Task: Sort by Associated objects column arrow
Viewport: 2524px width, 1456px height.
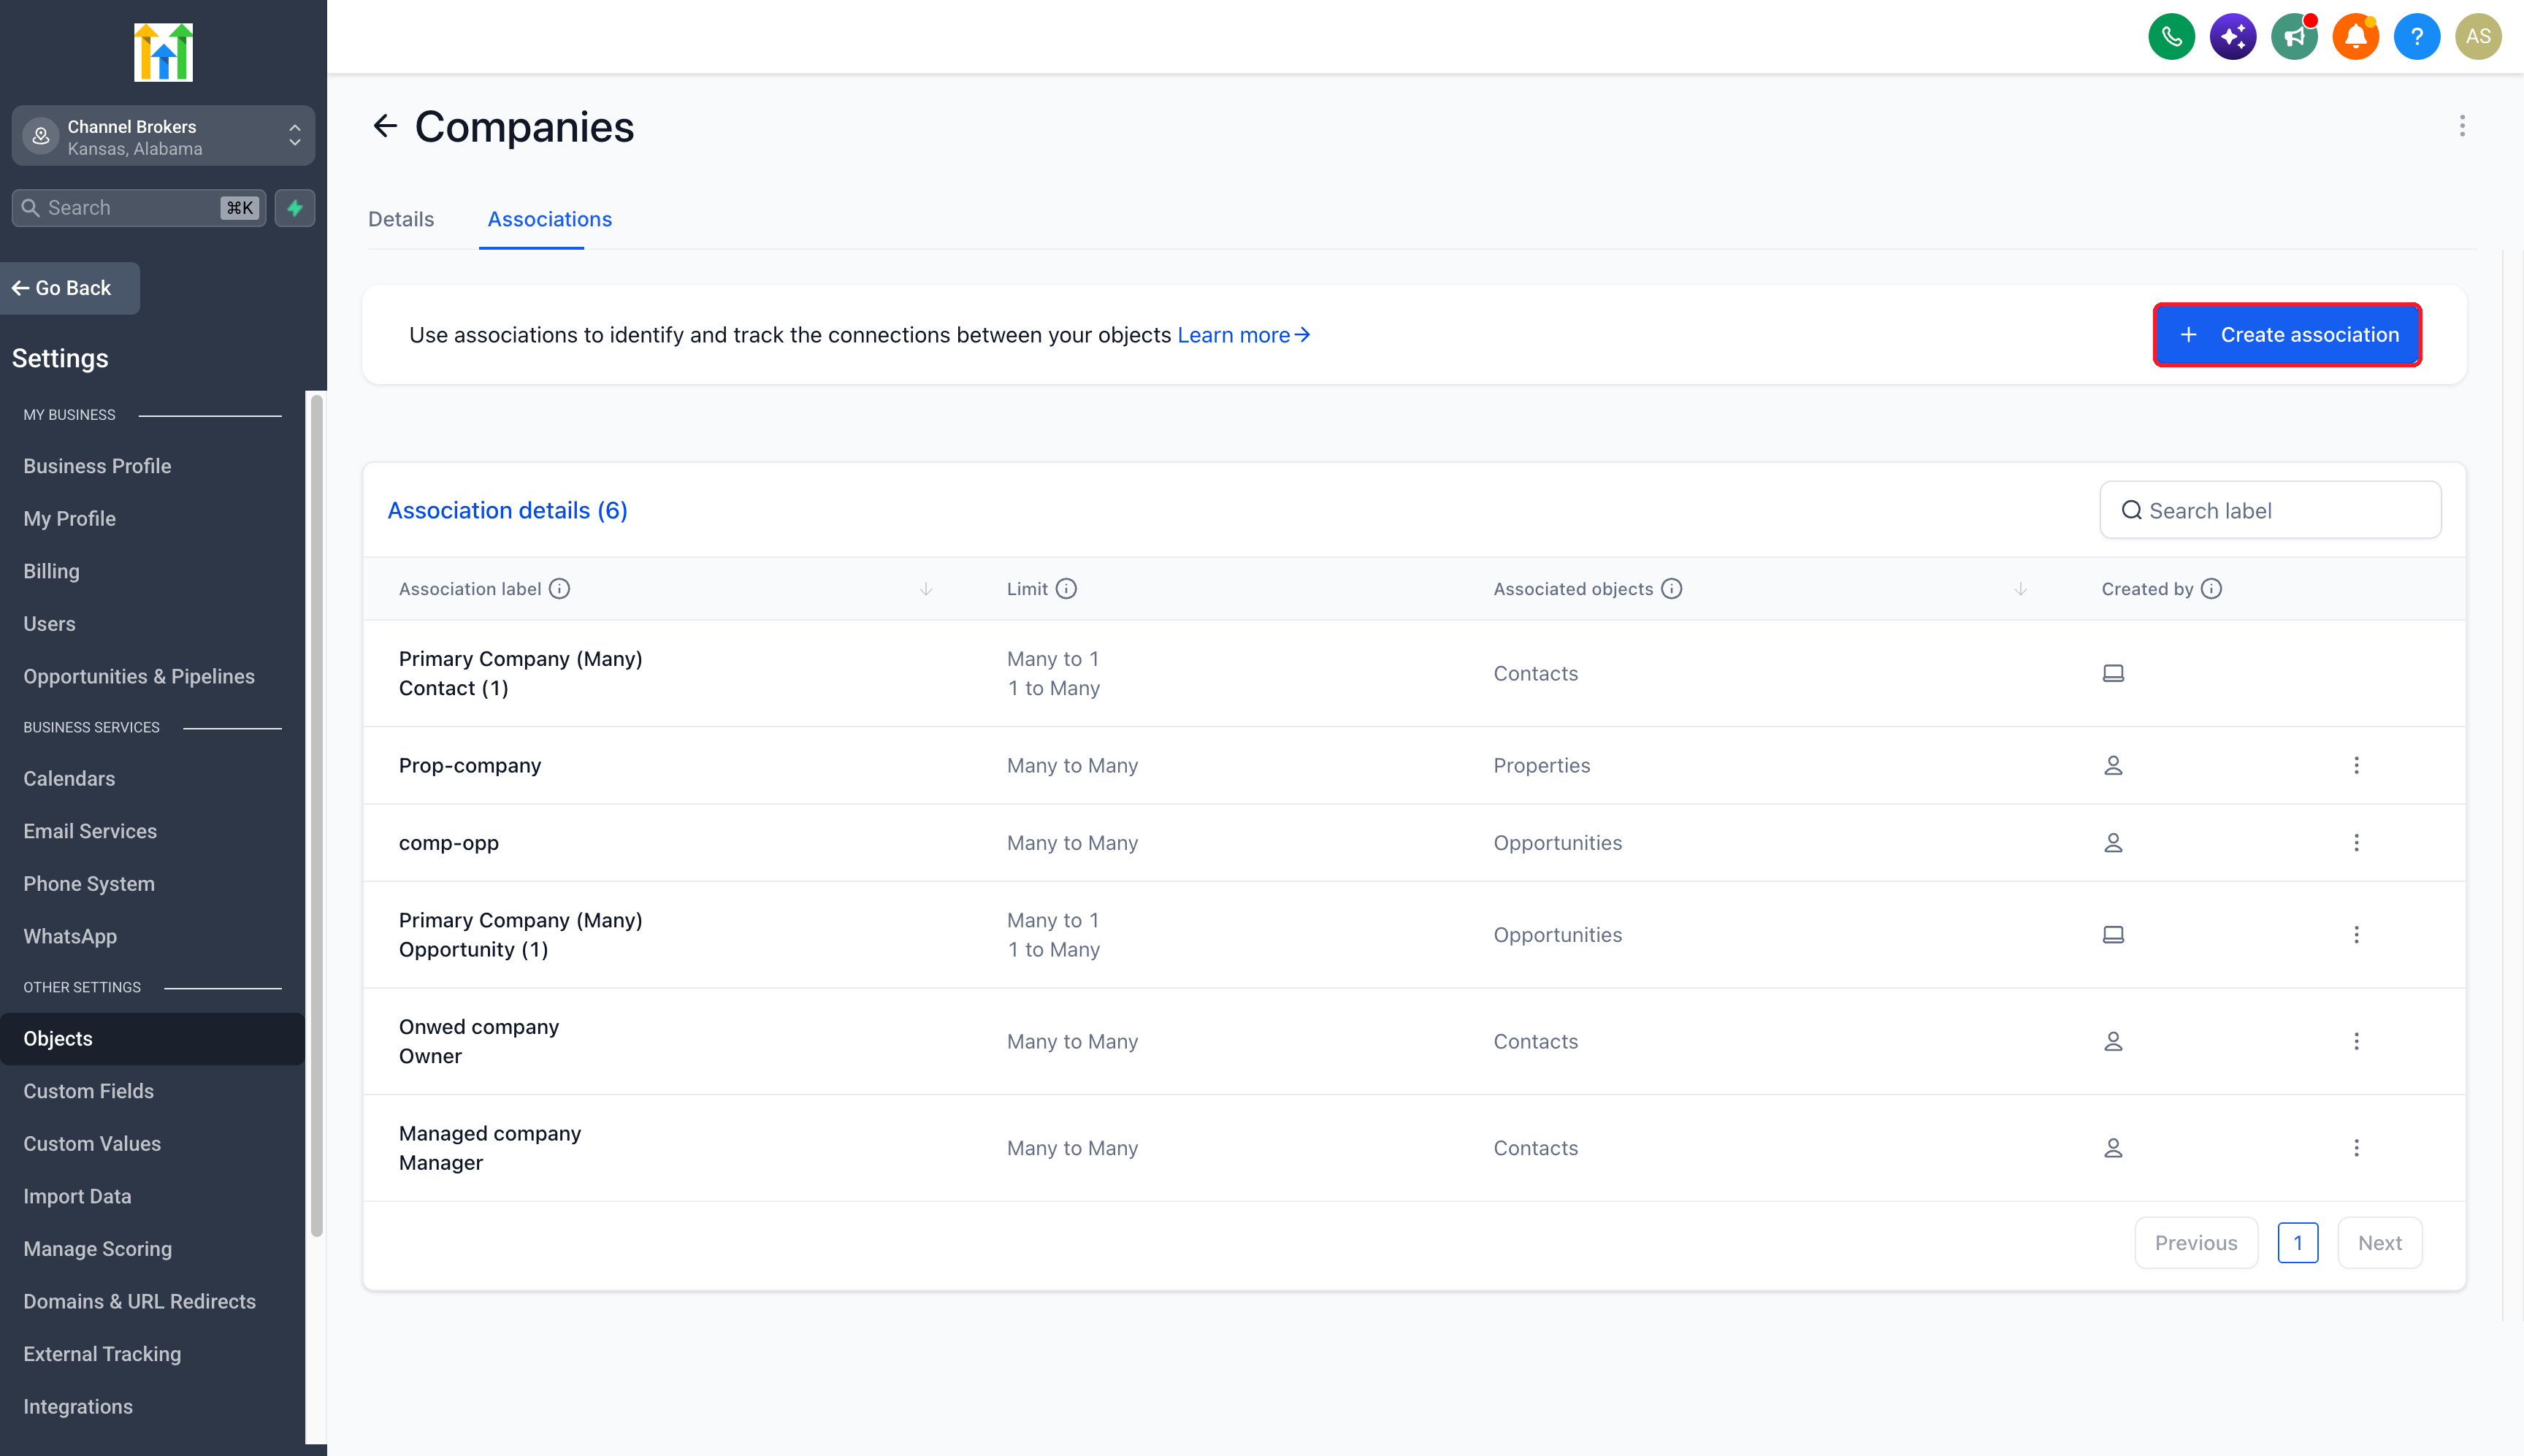Action: pyautogui.click(x=2020, y=589)
